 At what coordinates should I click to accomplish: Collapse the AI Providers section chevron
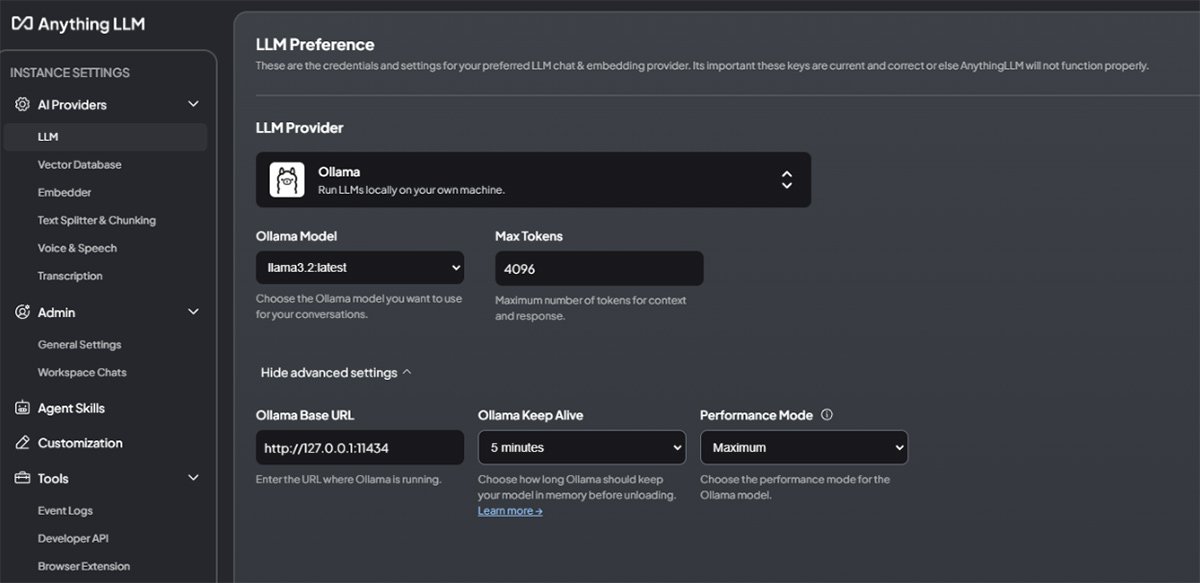[194, 105]
